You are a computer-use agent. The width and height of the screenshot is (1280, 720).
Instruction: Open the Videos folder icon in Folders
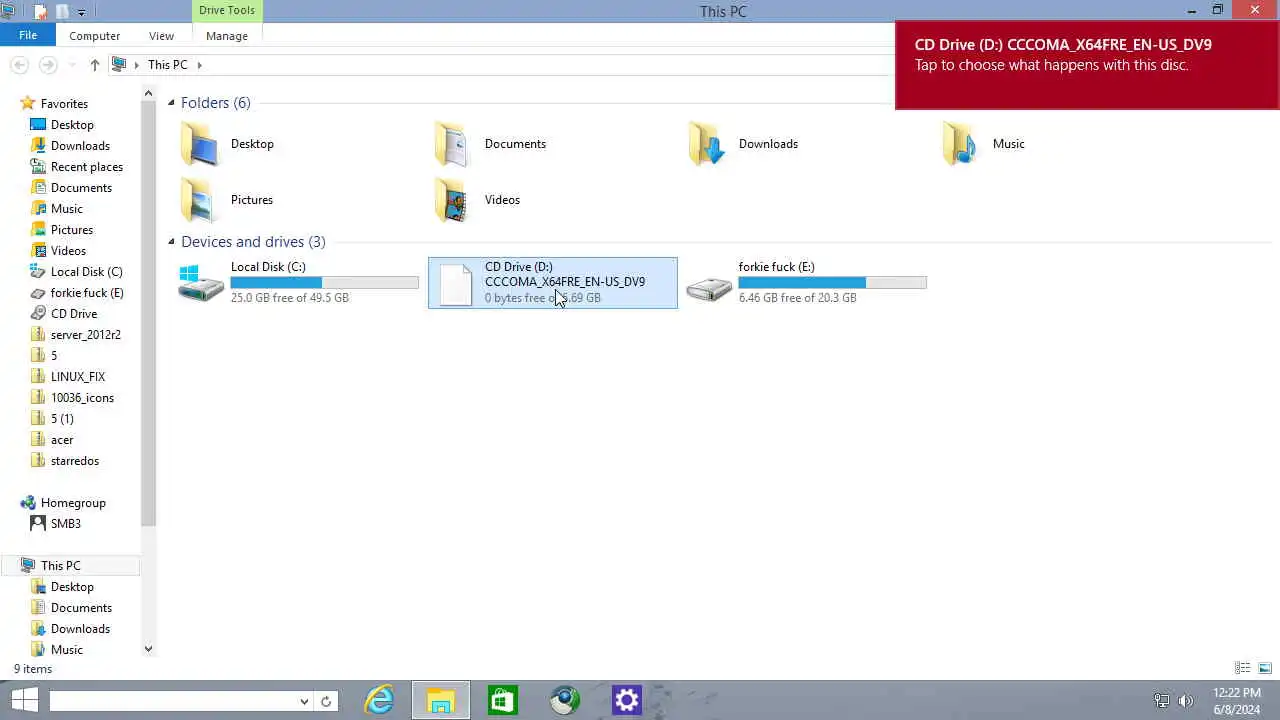(452, 200)
